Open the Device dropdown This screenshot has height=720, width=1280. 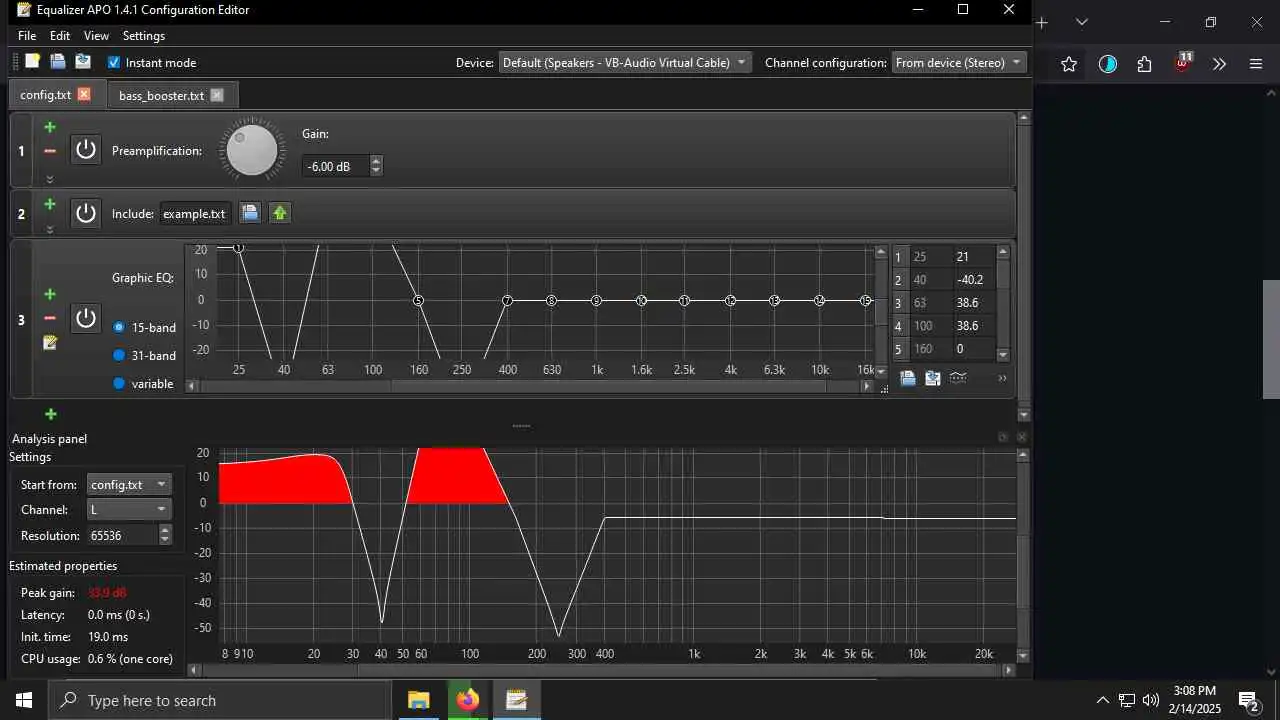[625, 62]
